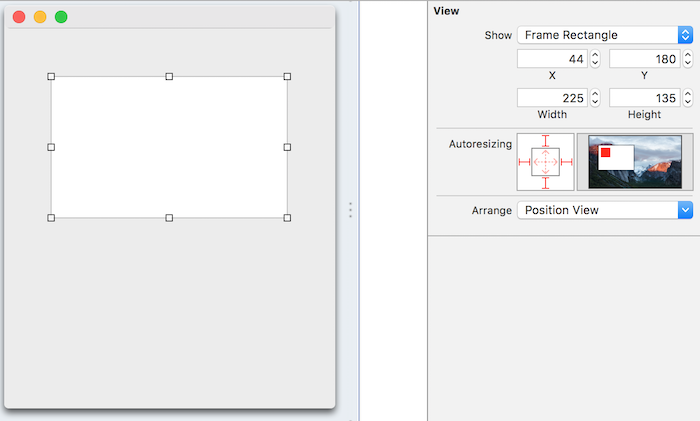Image resolution: width=700 pixels, height=421 pixels.
Task: Click the bottom-center resize handle of the view
Action: tap(169, 217)
